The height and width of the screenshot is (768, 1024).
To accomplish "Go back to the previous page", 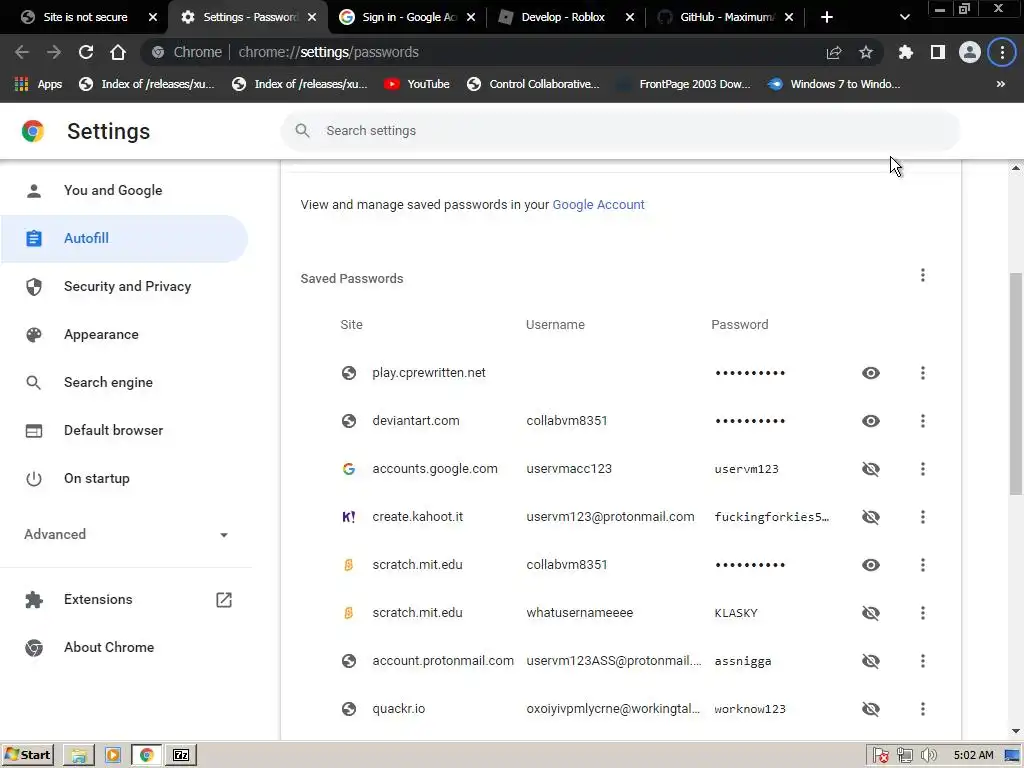I will pos(22,52).
